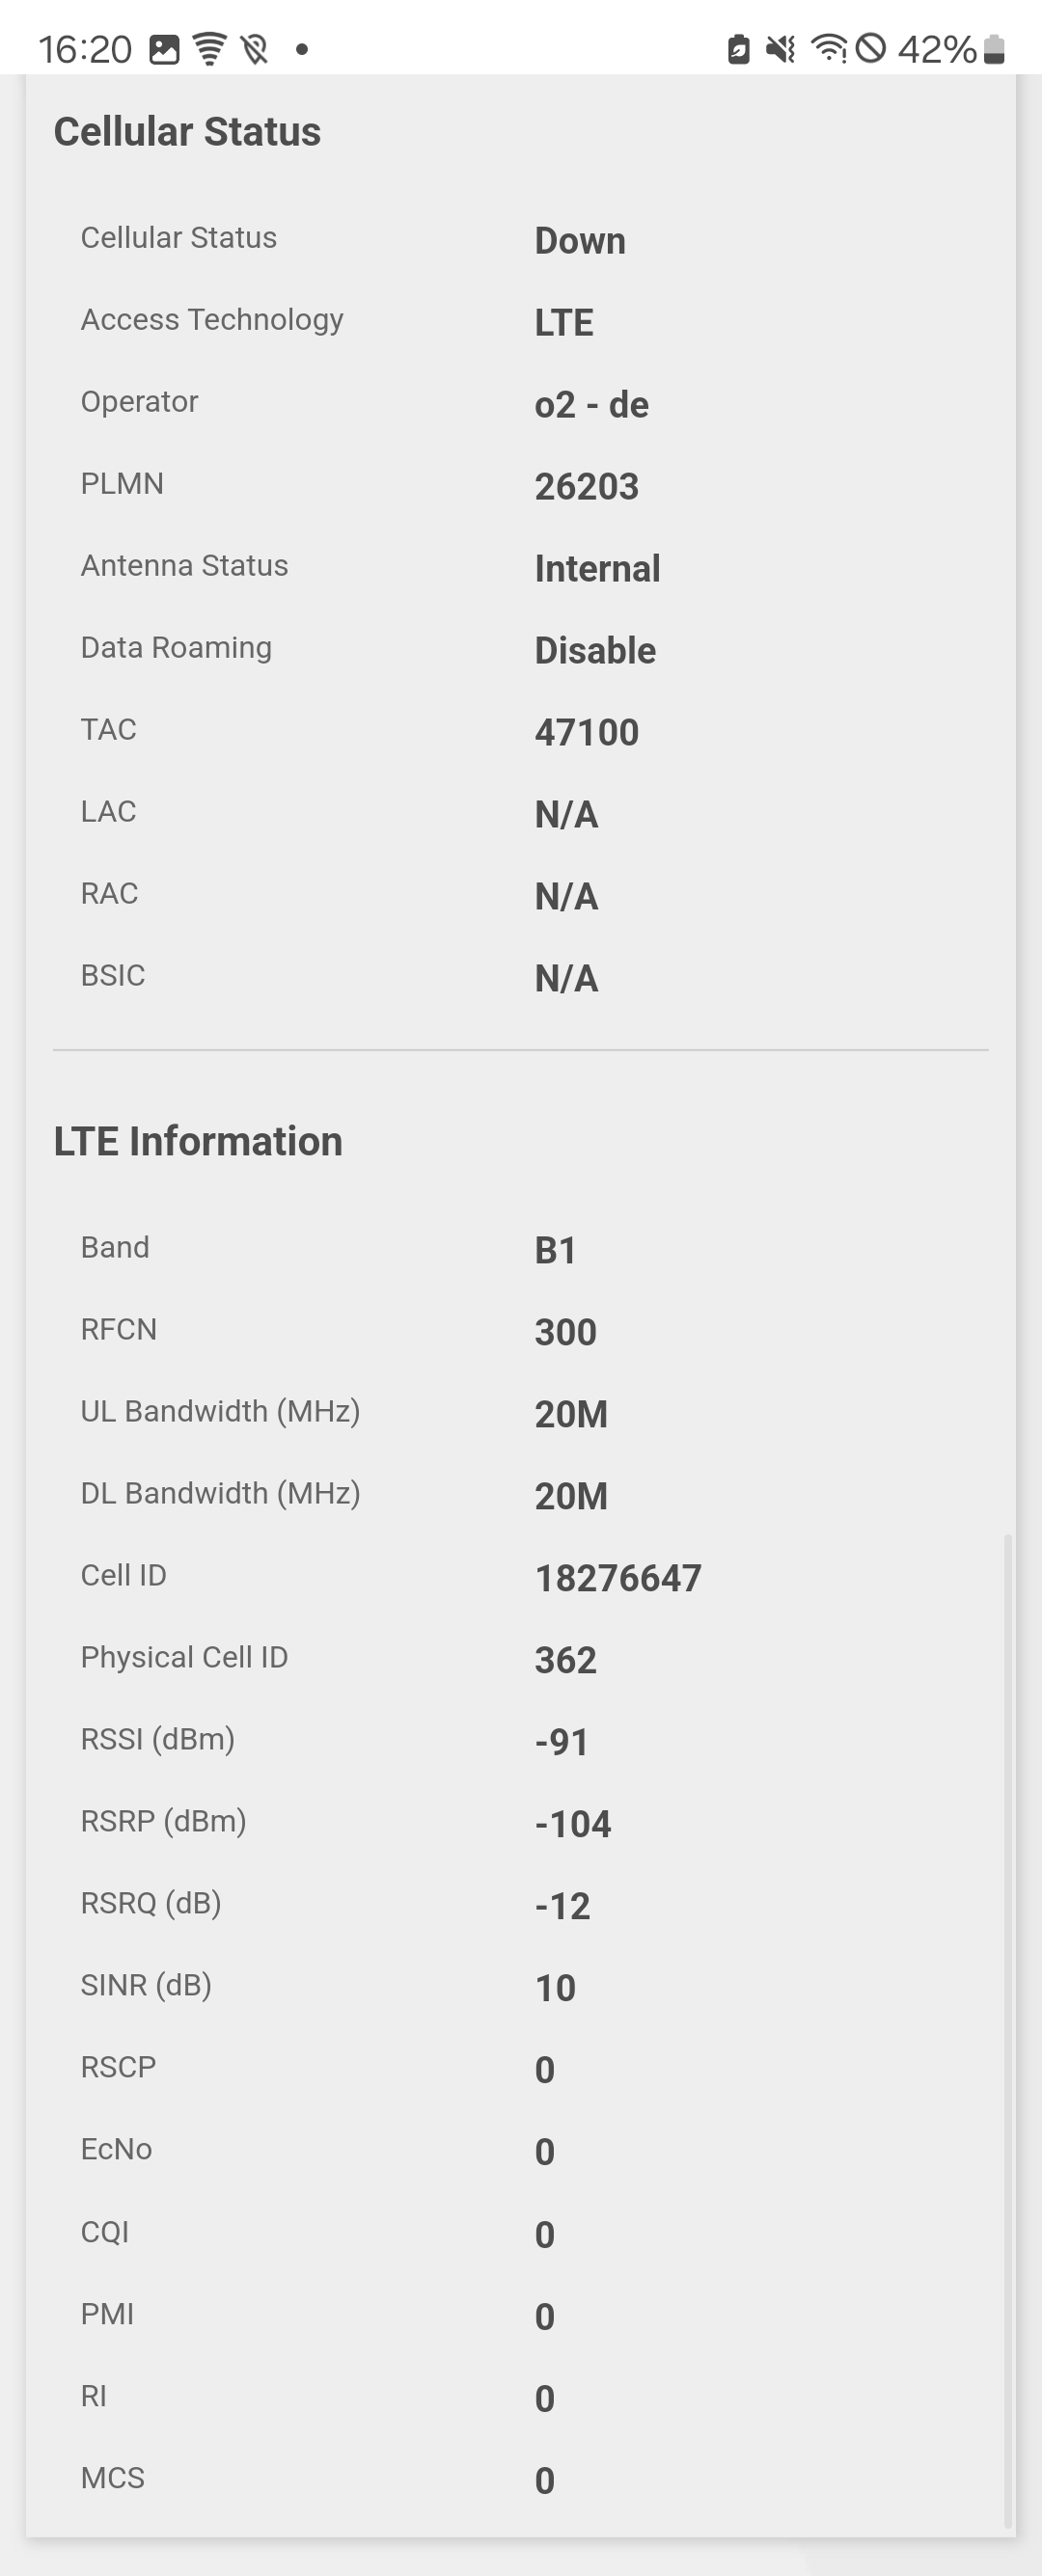Click the vertical scrollbar on right edge
Viewport: 1042px width, 2576px height.
1008,2031
